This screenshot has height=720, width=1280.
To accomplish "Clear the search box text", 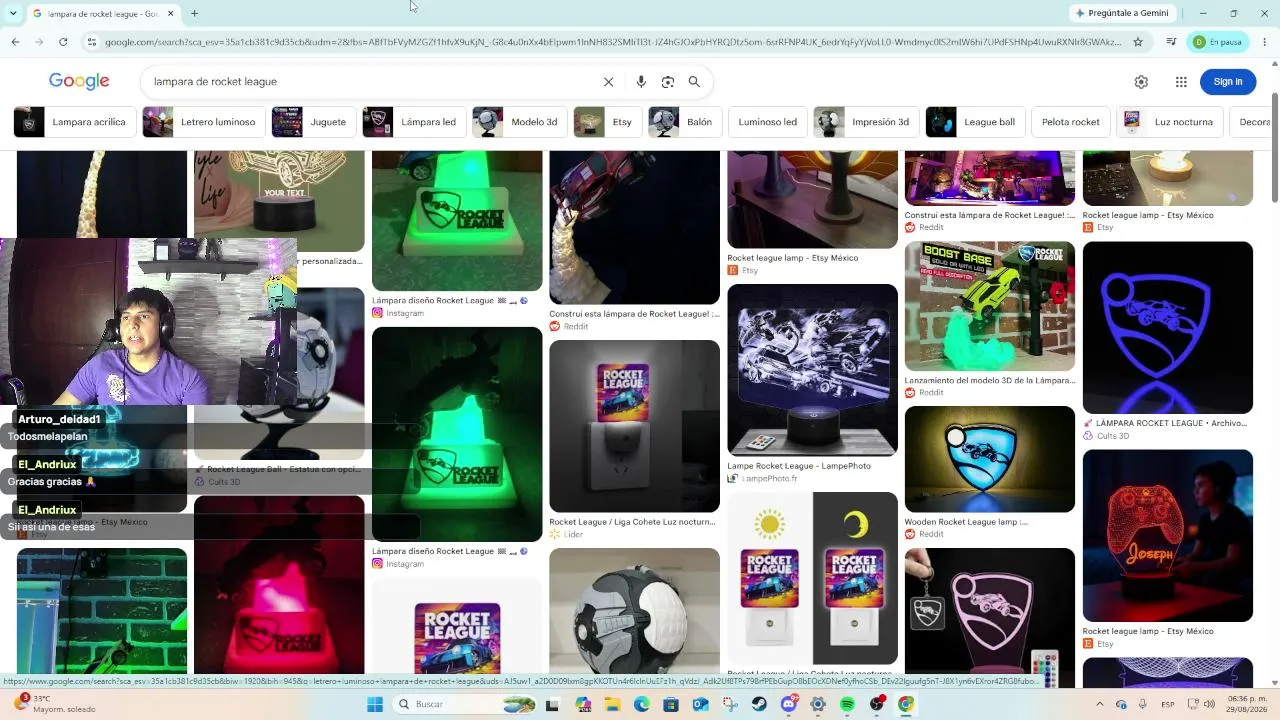I will 608,82.
